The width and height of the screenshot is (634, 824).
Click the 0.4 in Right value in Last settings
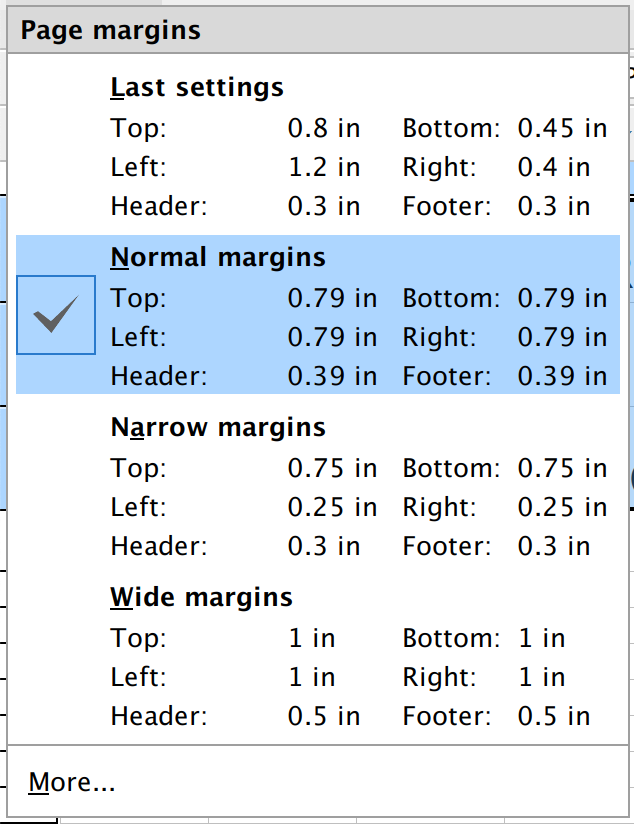tap(554, 167)
